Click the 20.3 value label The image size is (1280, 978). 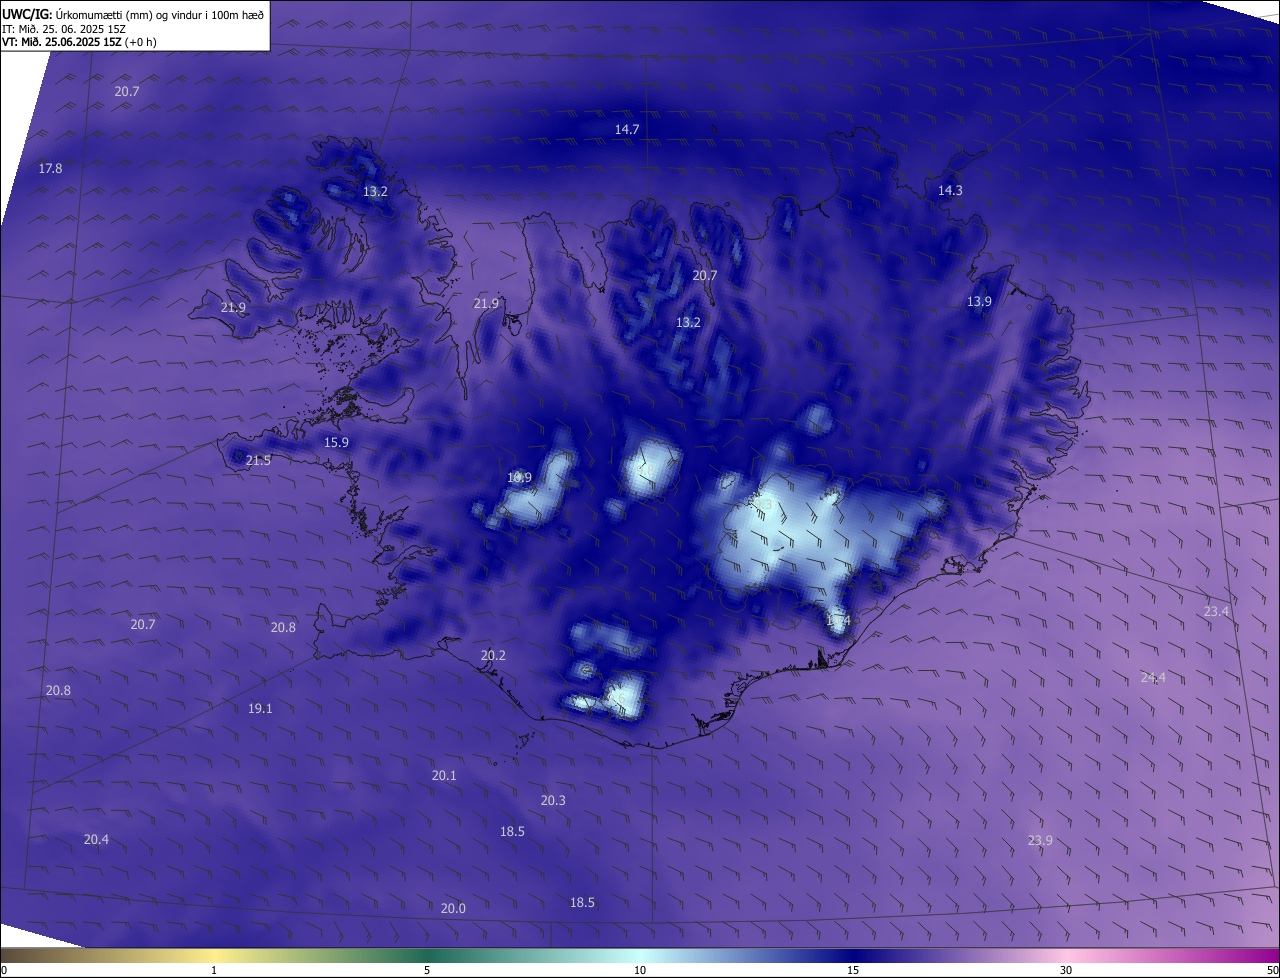(x=553, y=800)
